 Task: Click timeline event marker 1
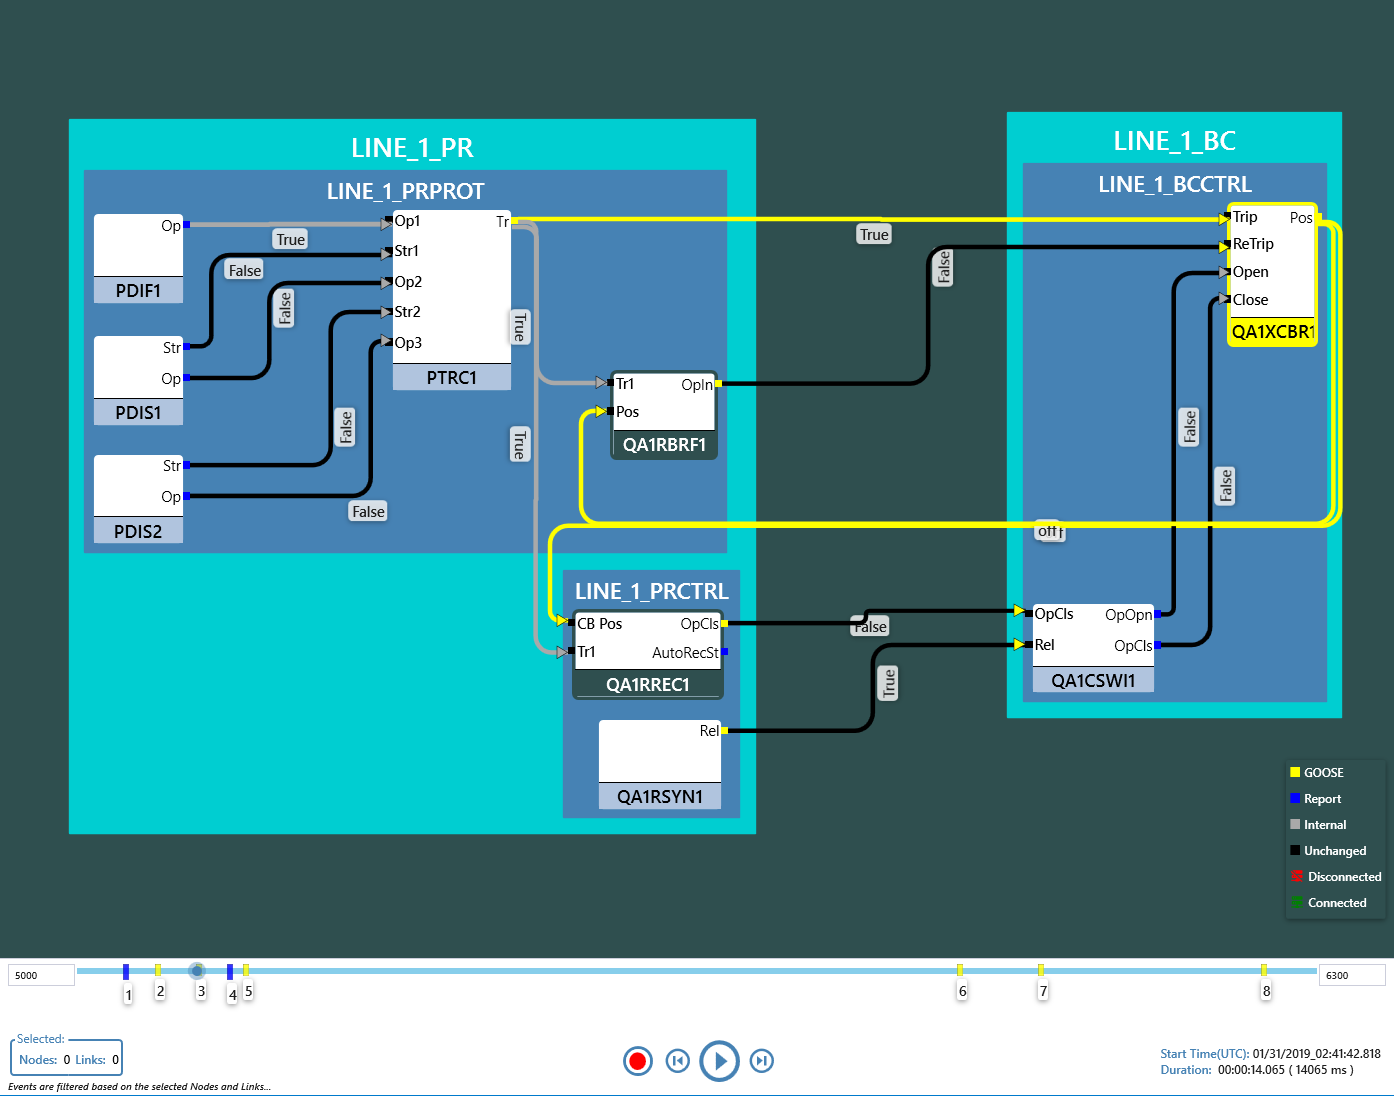tap(127, 971)
